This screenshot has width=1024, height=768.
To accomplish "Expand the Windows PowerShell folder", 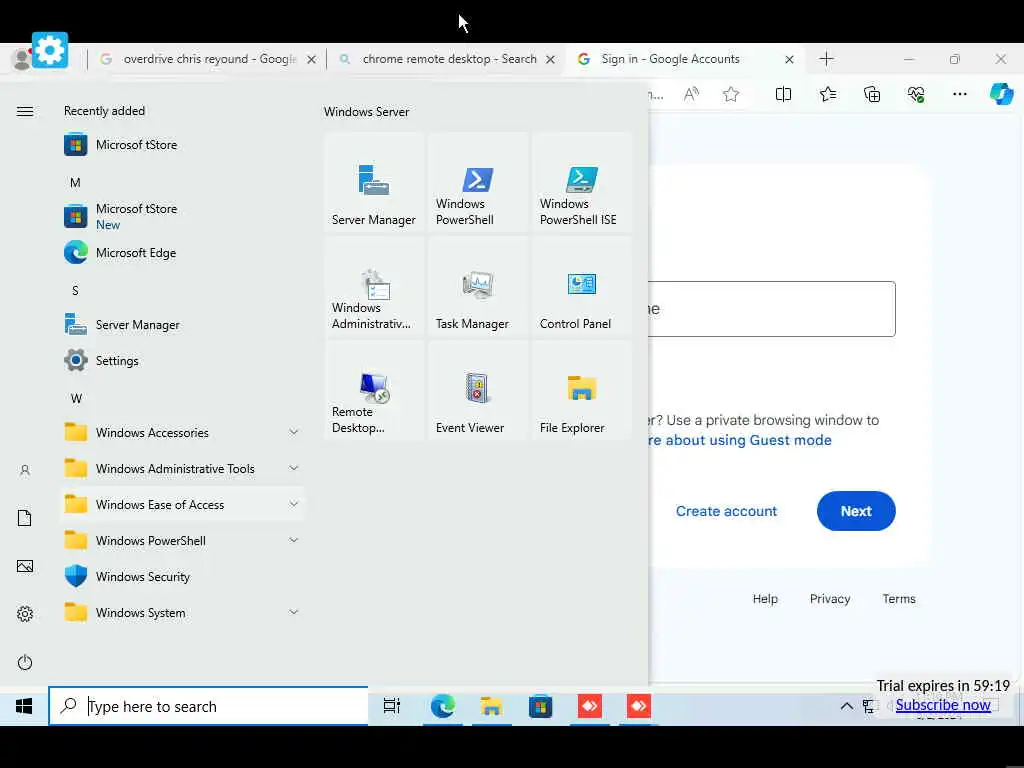I will (x=182, y=541).
